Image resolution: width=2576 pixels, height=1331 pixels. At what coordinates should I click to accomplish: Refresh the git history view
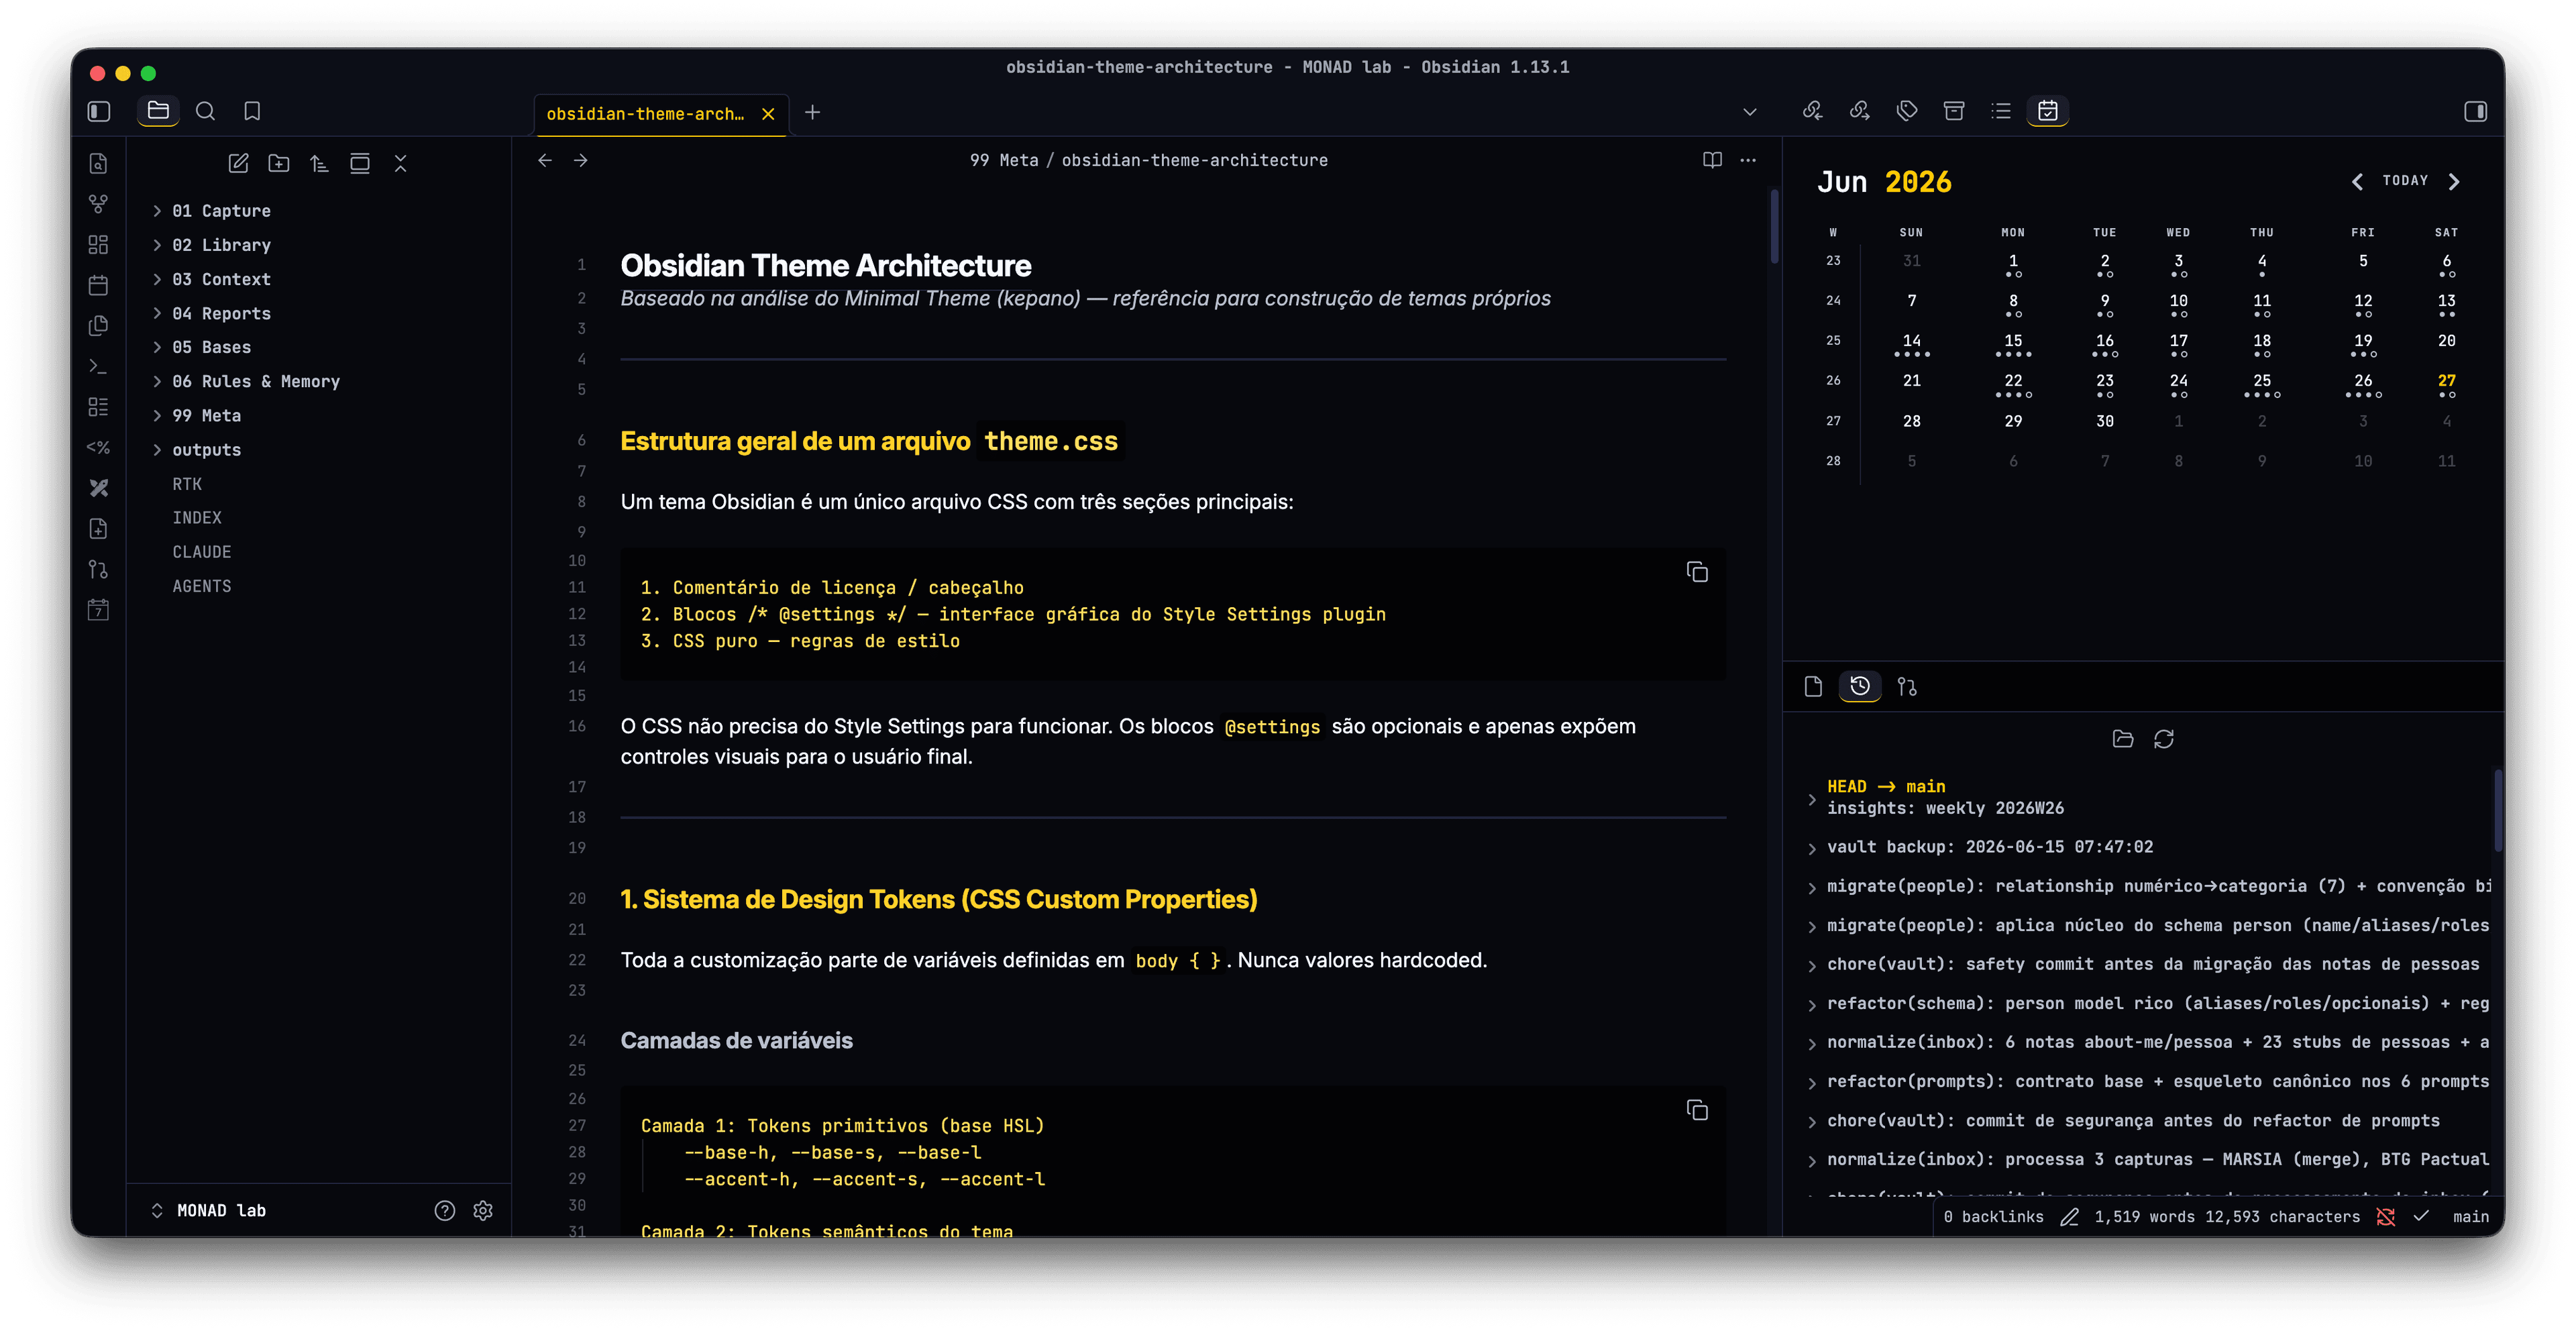tap(2164, 739)
